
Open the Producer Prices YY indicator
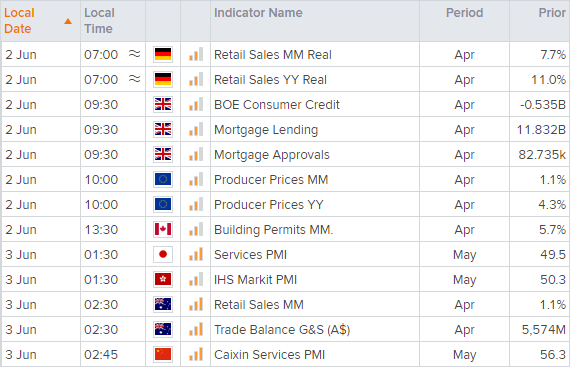pyautogui.click(x=268, y=205)
